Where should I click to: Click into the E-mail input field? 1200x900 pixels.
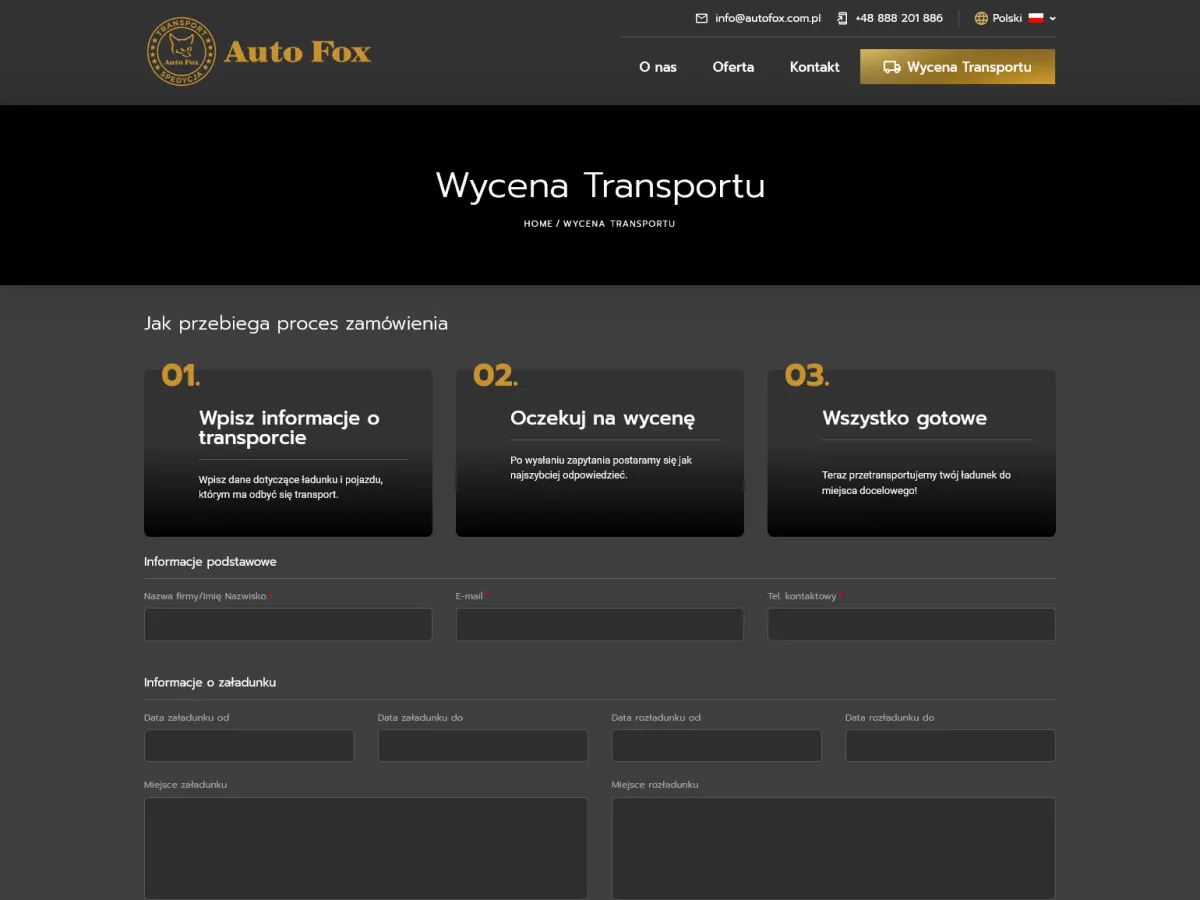tap(599, 624)
